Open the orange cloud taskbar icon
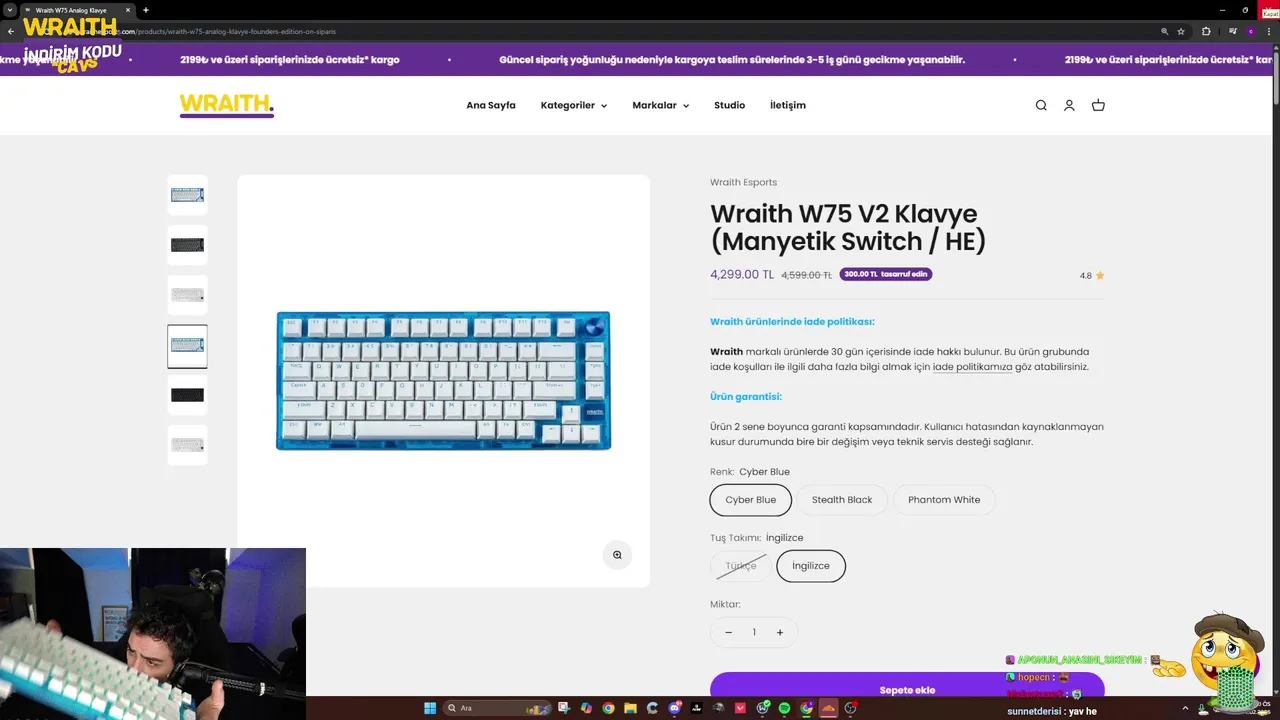Screen dimensions: 1280x720 tap(829, 708)
